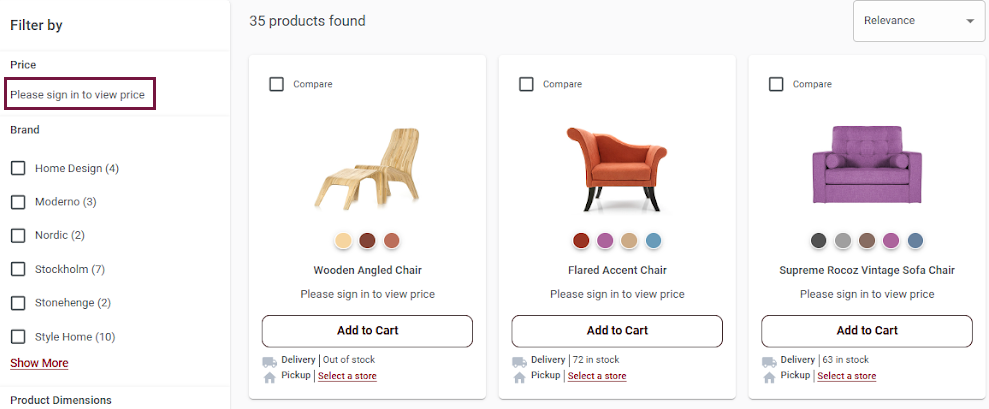
Task: Enable Compare for Flared Accent Chair
Action: coord(527,84)
